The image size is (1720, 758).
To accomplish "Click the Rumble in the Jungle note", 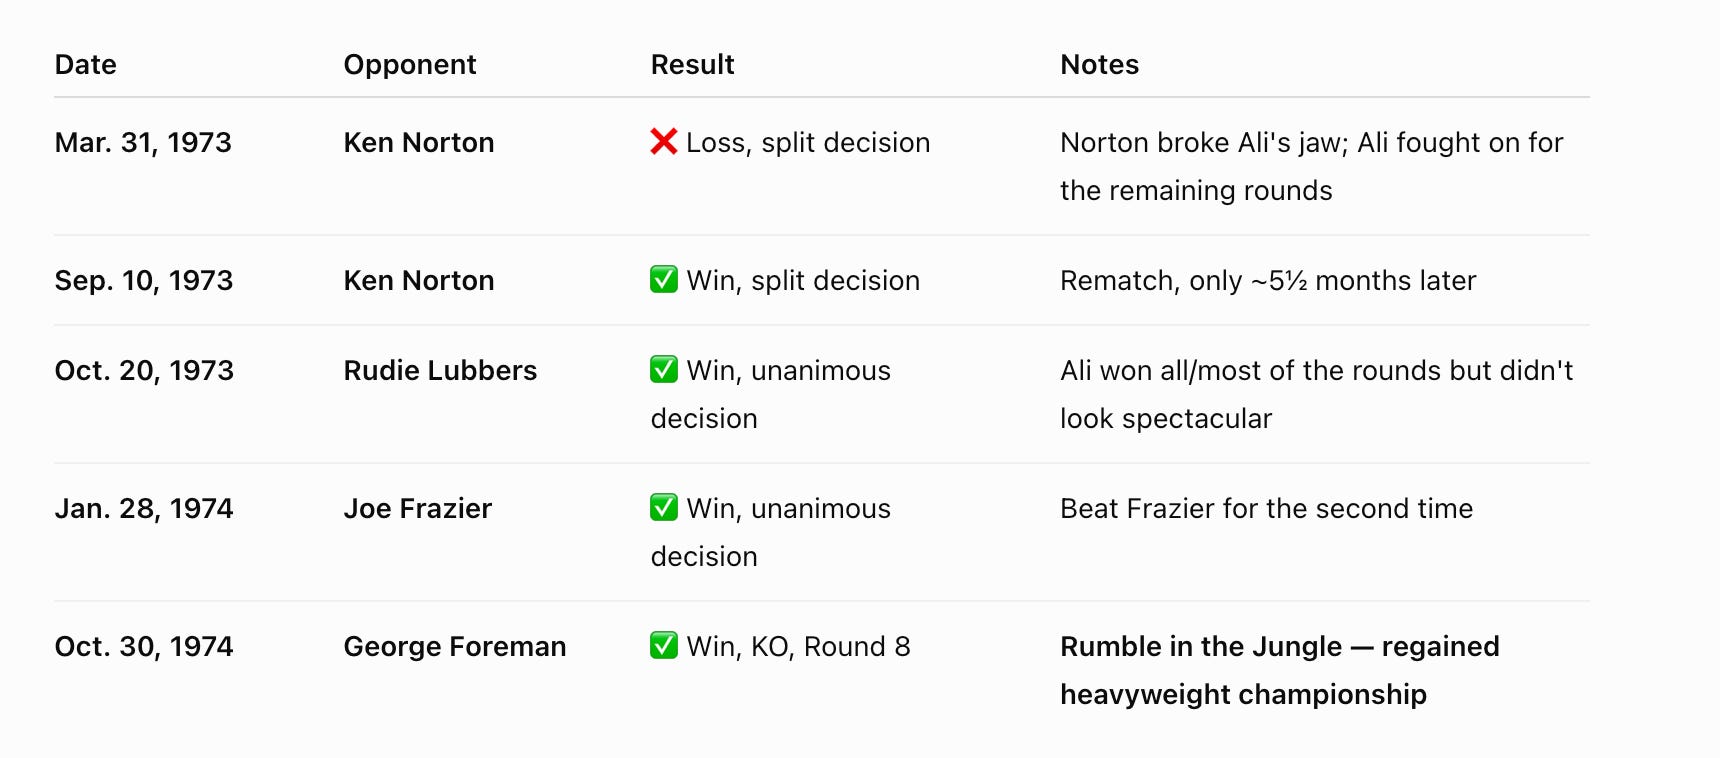I will (x=1280, y=671).
